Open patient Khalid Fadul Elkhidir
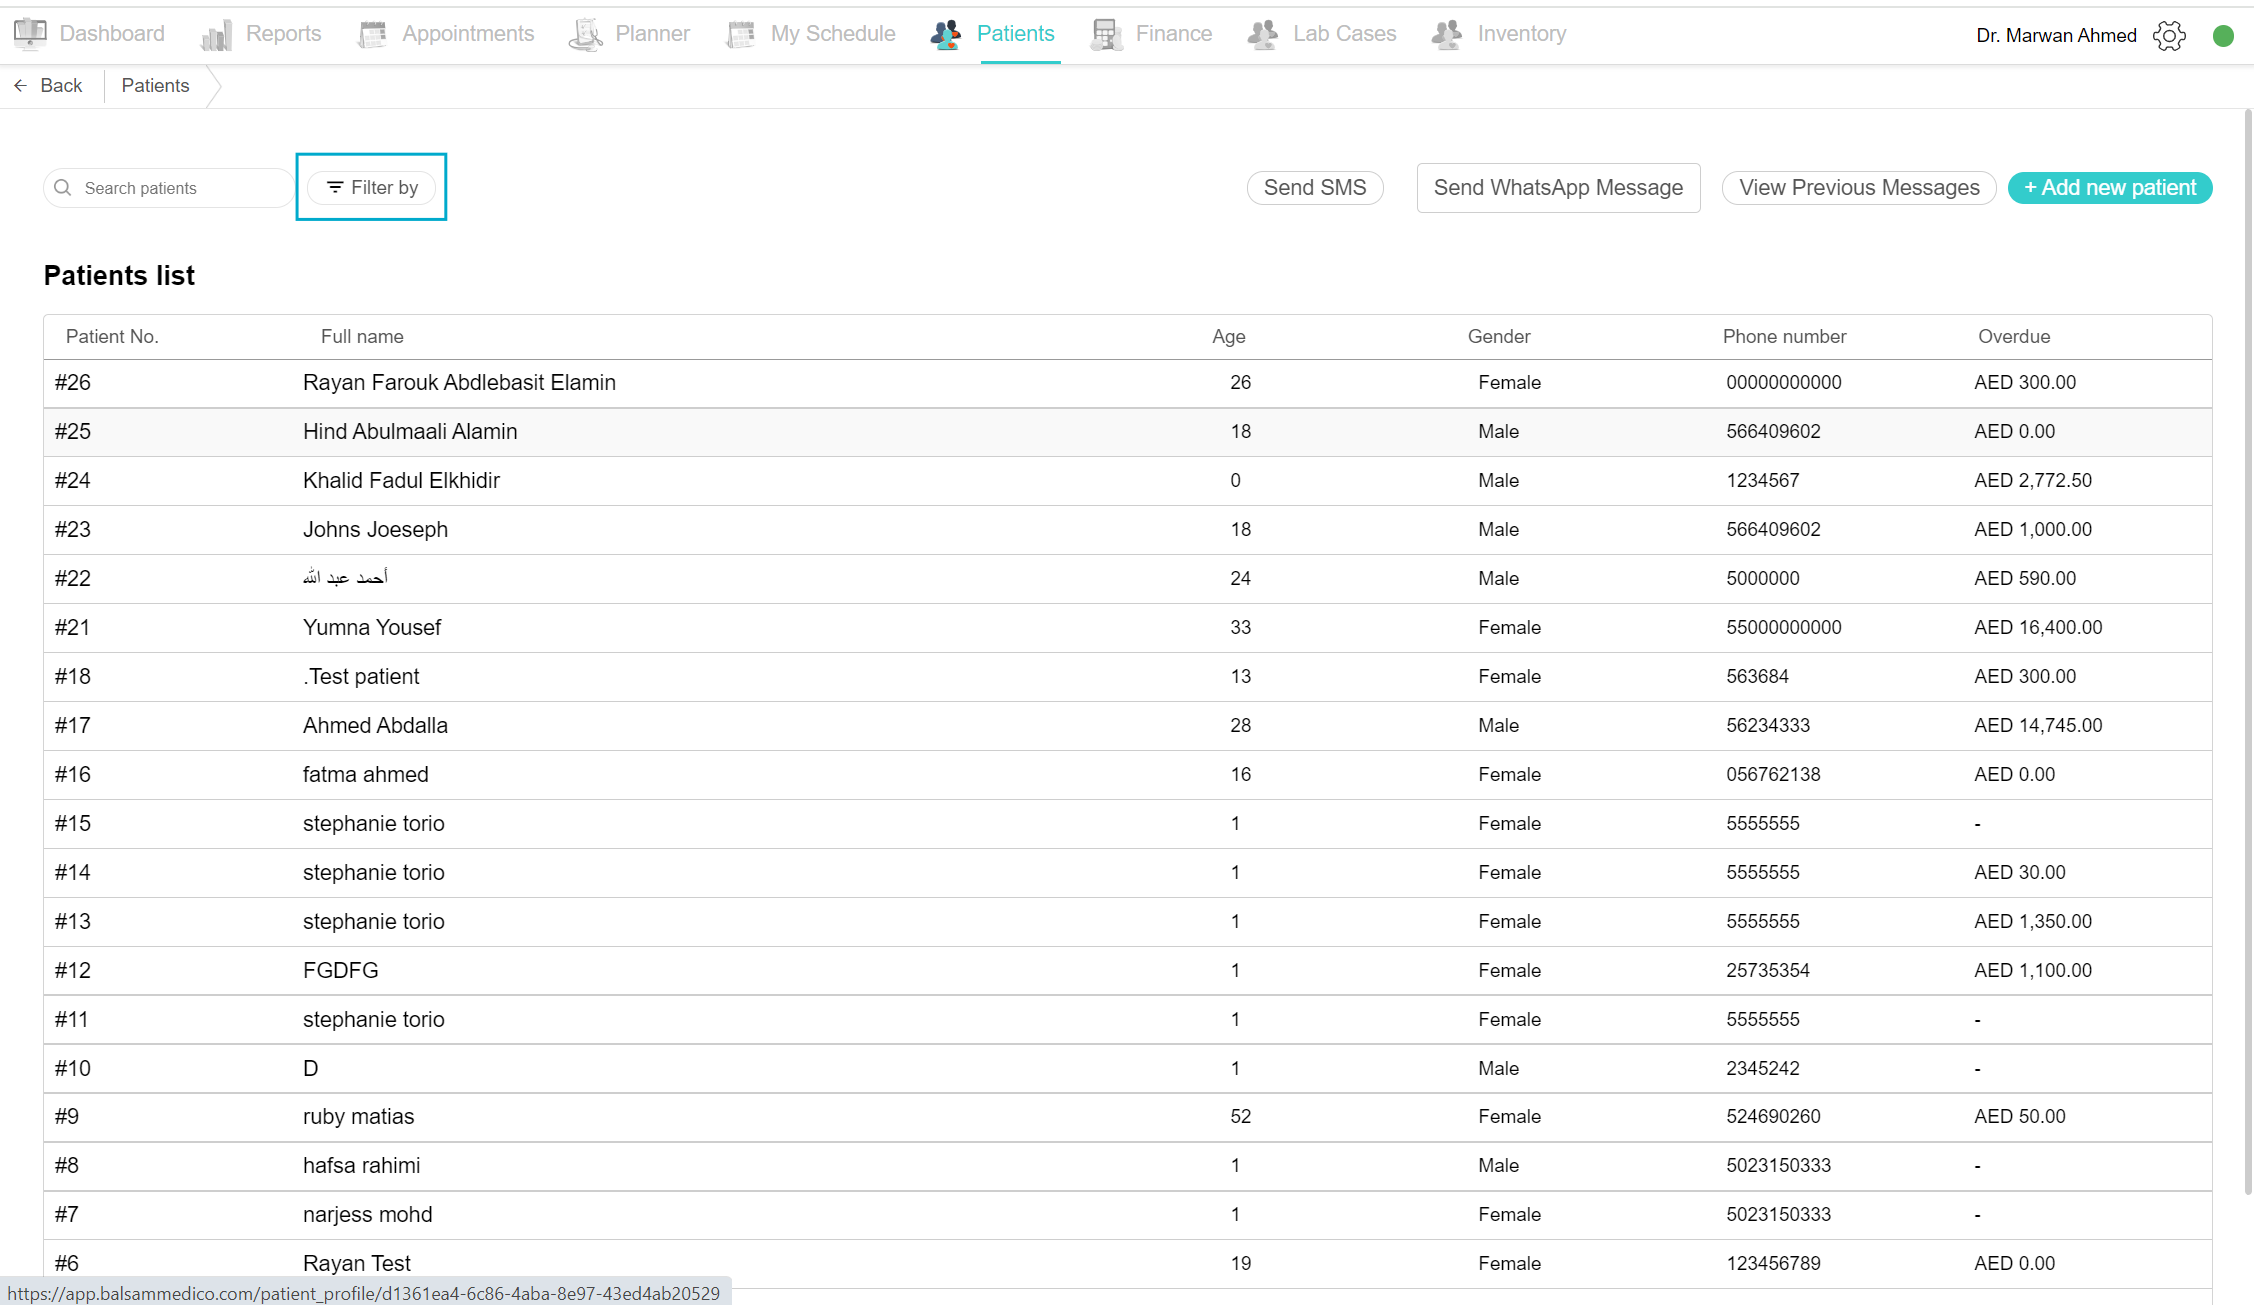This screenshot has height=1305, width=2254. coord(401,481)
